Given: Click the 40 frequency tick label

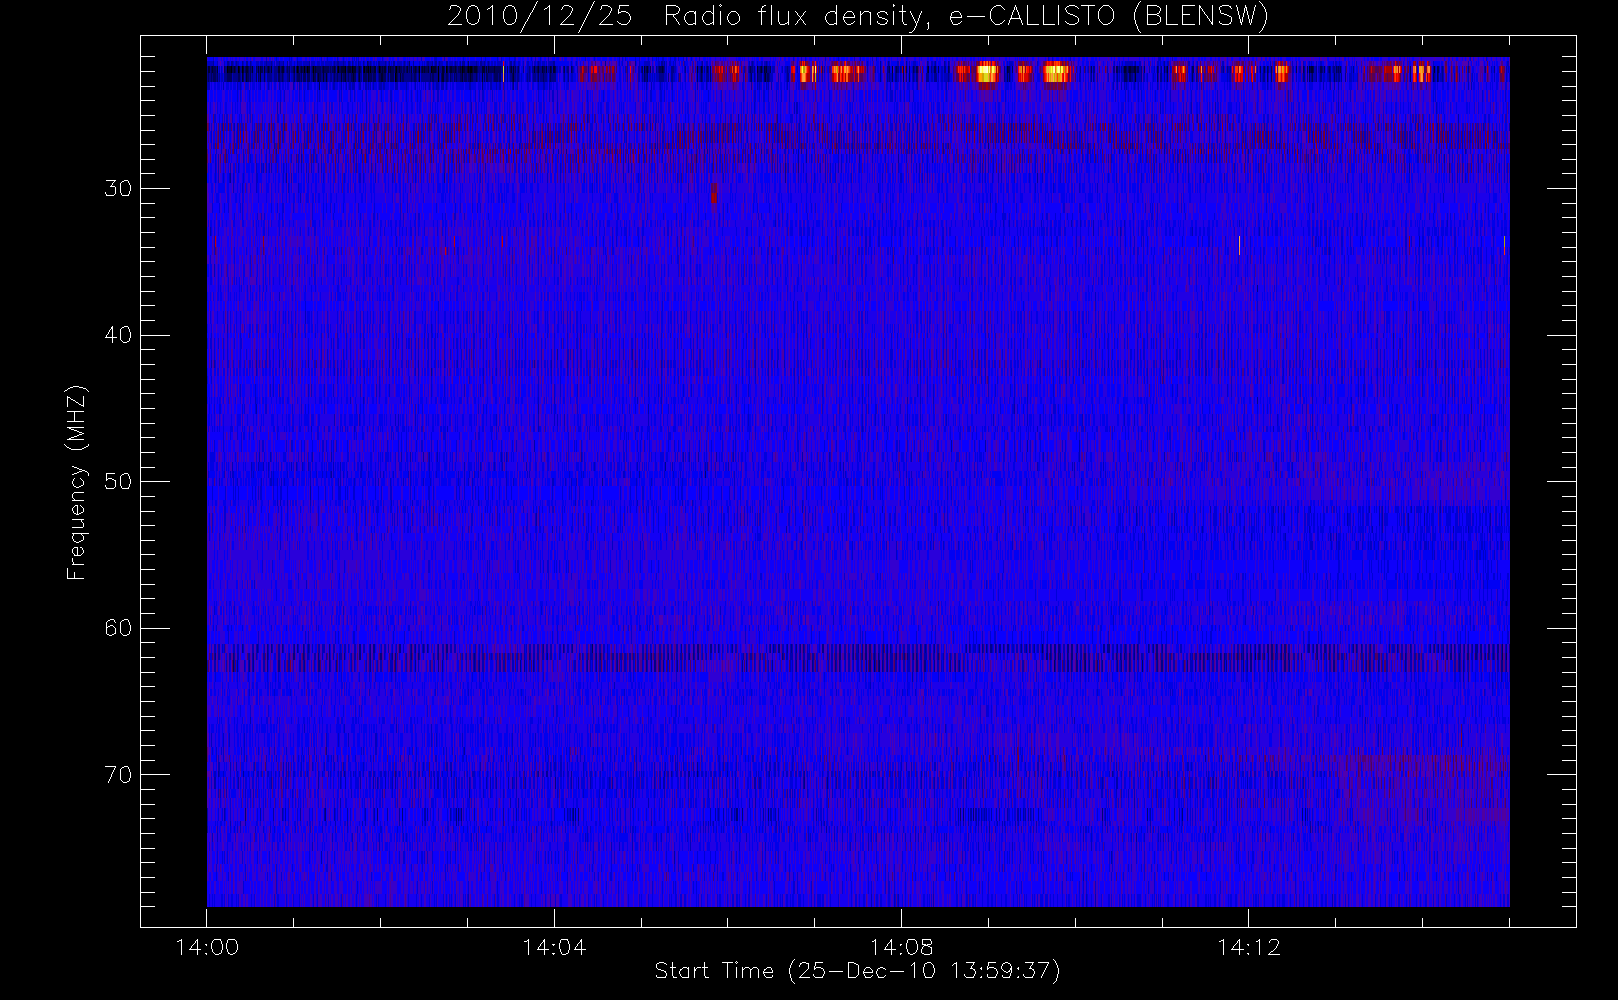Looking at the screenshot, I should click(117, 335).
